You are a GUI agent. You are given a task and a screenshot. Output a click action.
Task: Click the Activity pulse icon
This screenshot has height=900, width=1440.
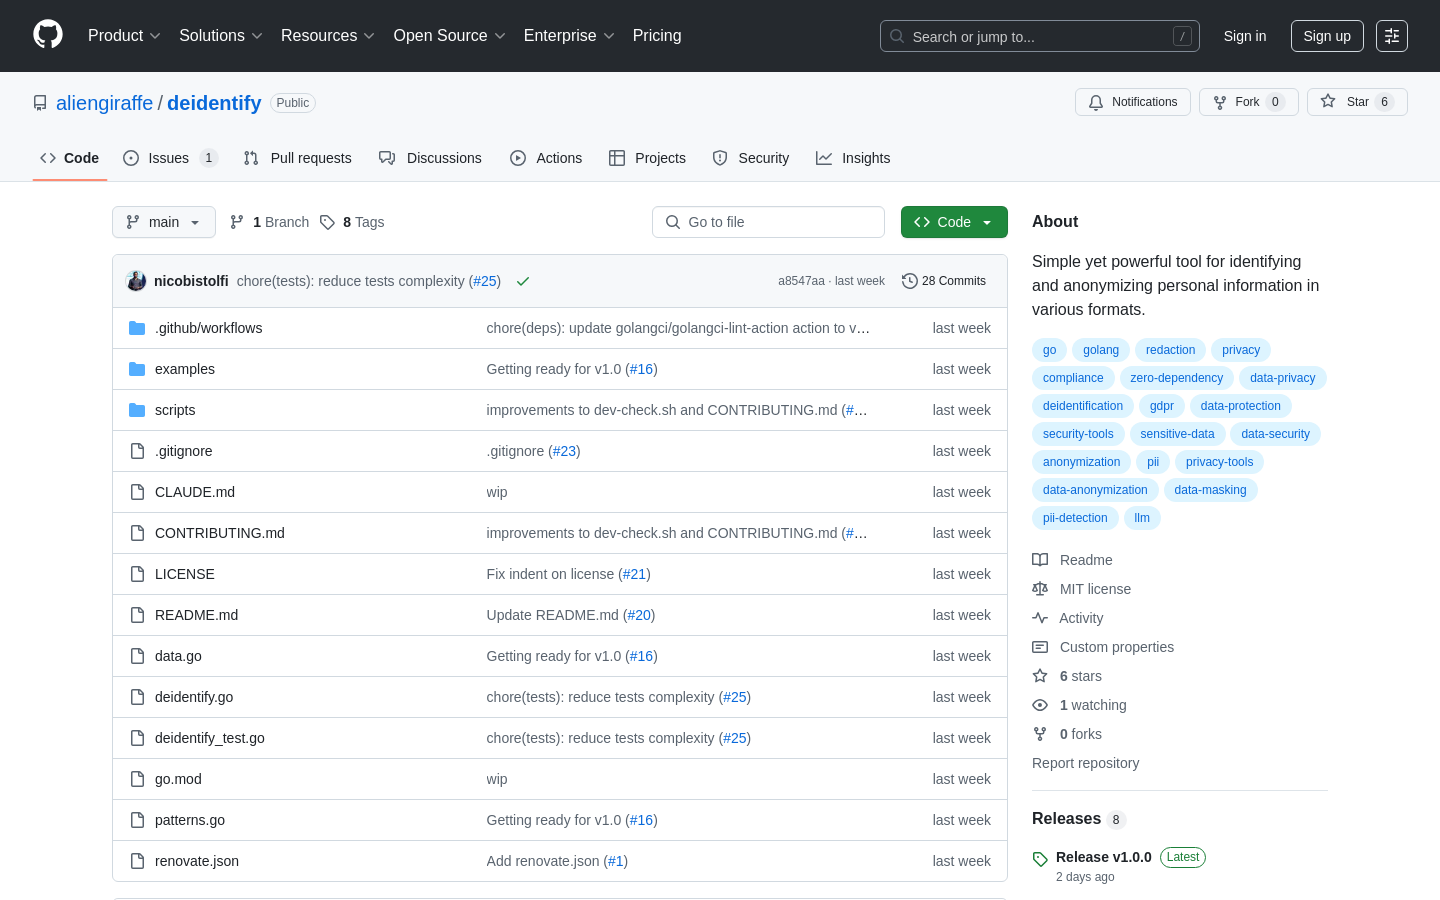click(1040, 618)
